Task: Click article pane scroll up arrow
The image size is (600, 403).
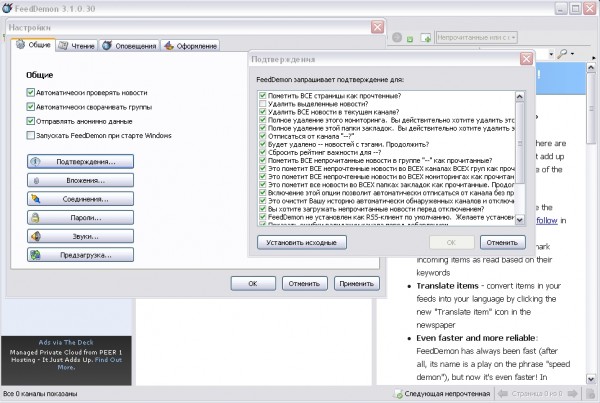Action: [591, 68]
